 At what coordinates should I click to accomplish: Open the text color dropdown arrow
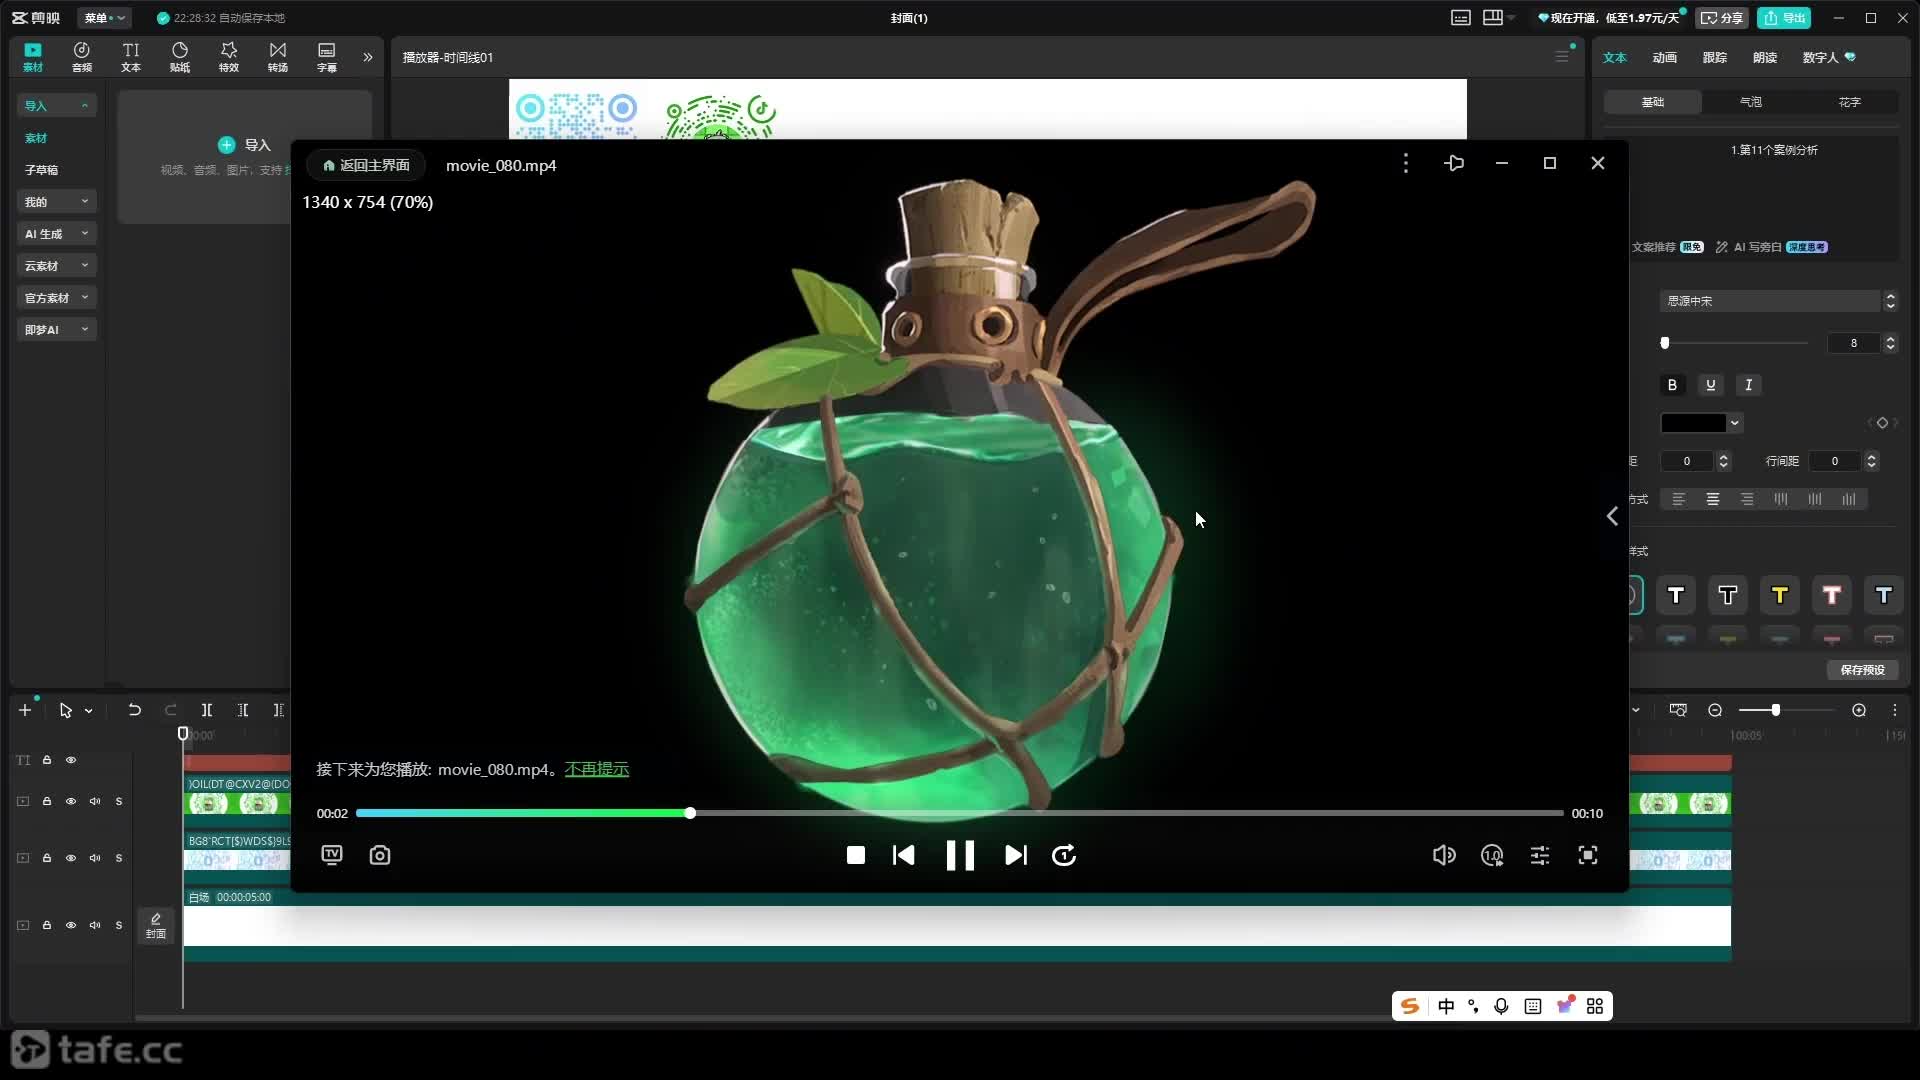click(x=1735, y=423)
